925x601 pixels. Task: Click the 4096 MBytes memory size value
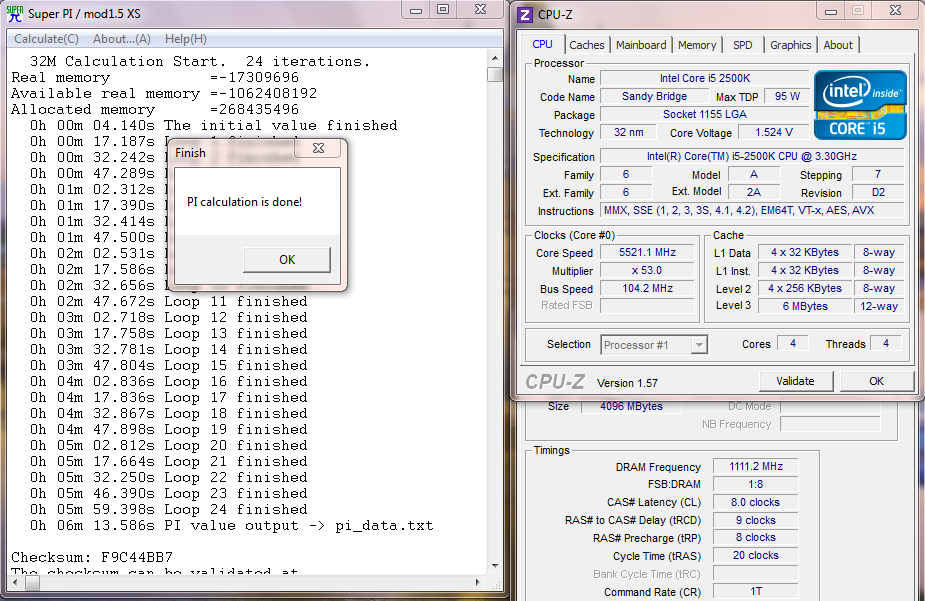[631, 406]
